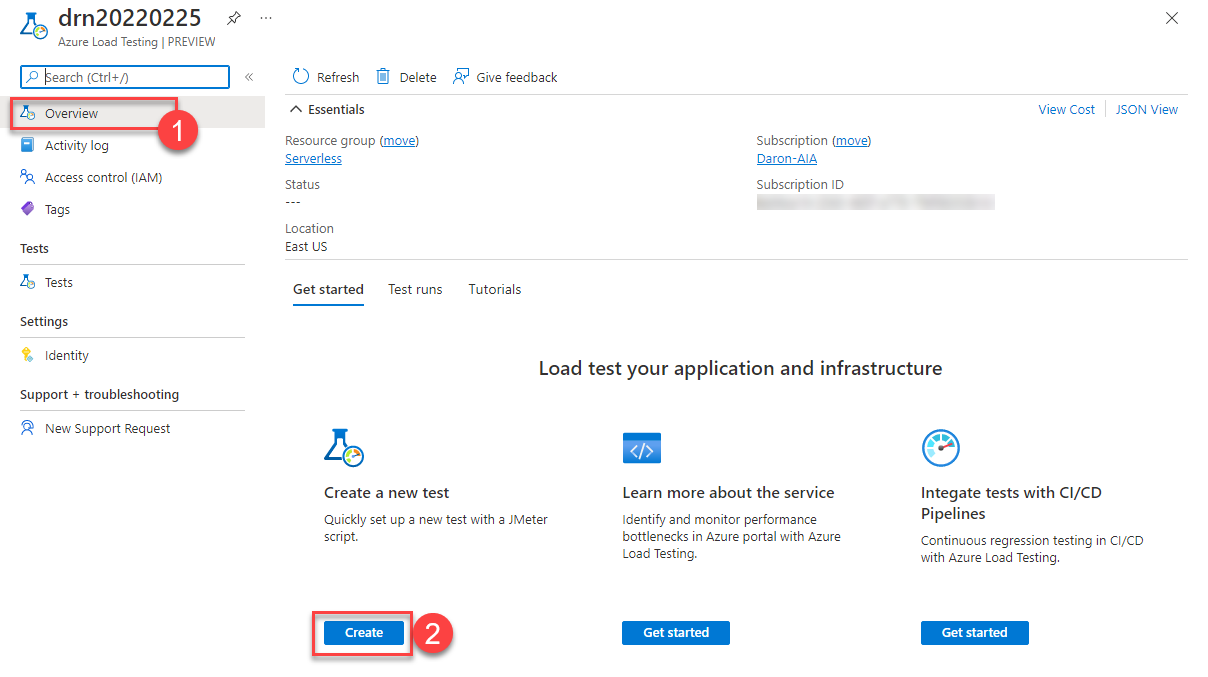Click inside the Search (Ctrl+/) field
The image size is (1208, 677).
(124, 77)
